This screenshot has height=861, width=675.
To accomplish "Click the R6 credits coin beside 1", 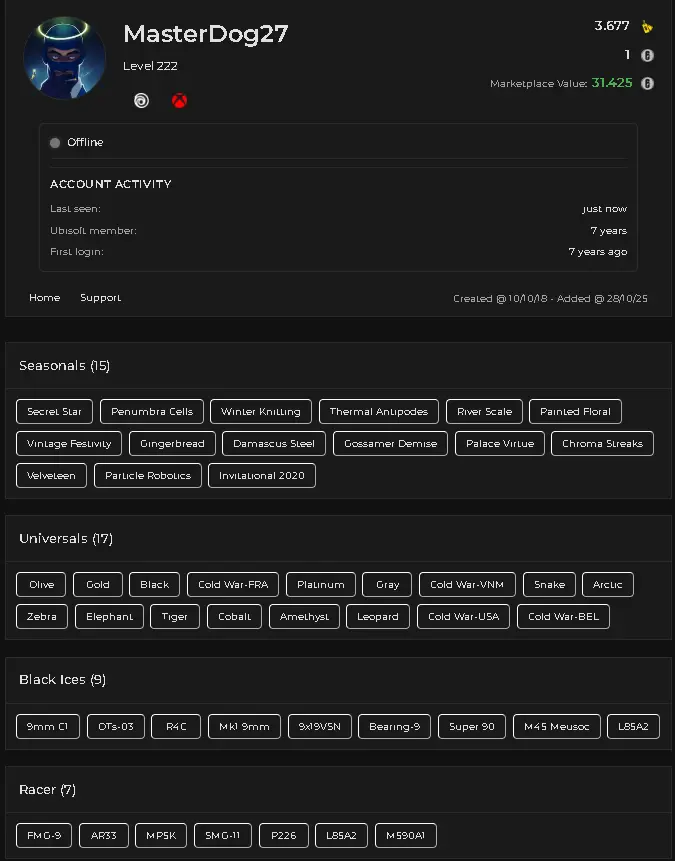I will click(x=647, y=55).
